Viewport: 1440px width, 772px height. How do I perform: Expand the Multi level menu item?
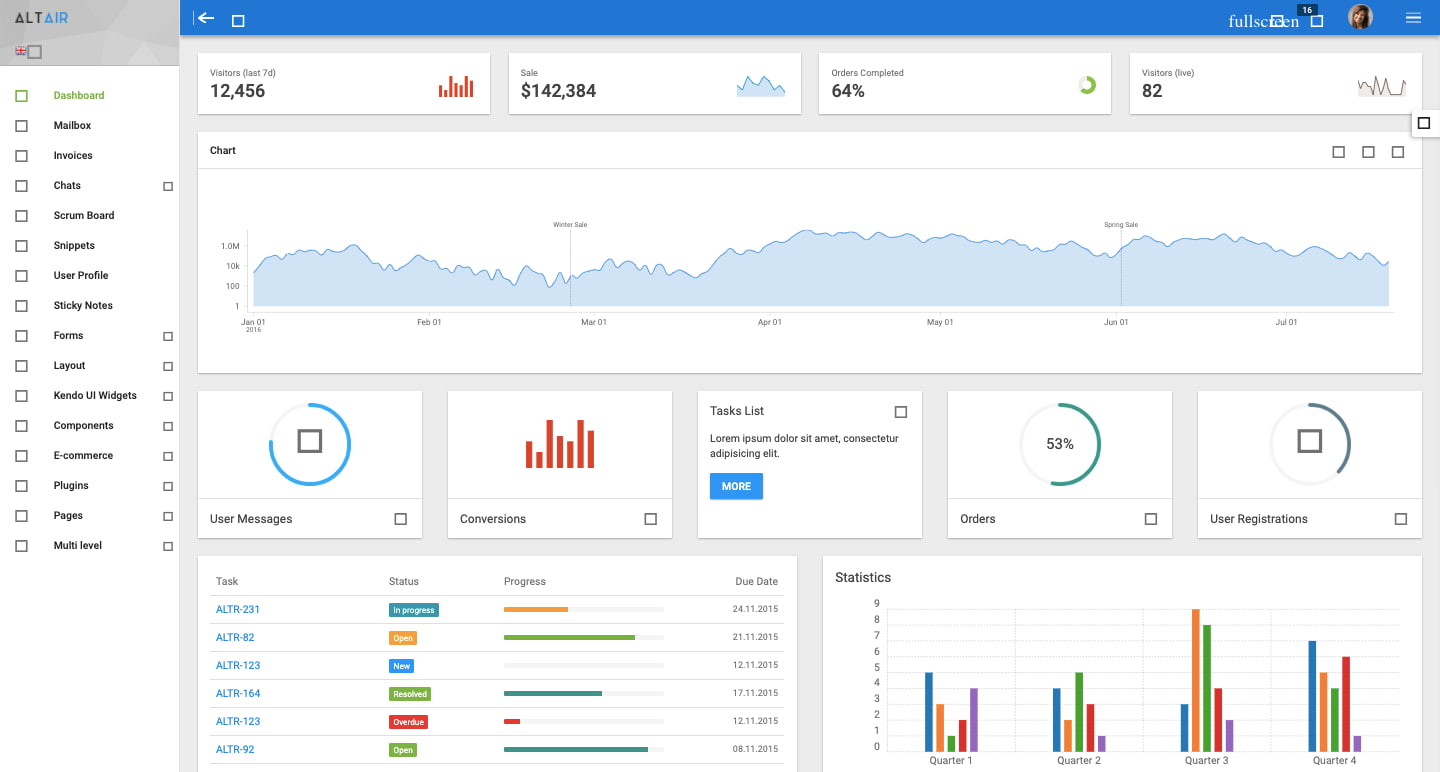168,546
